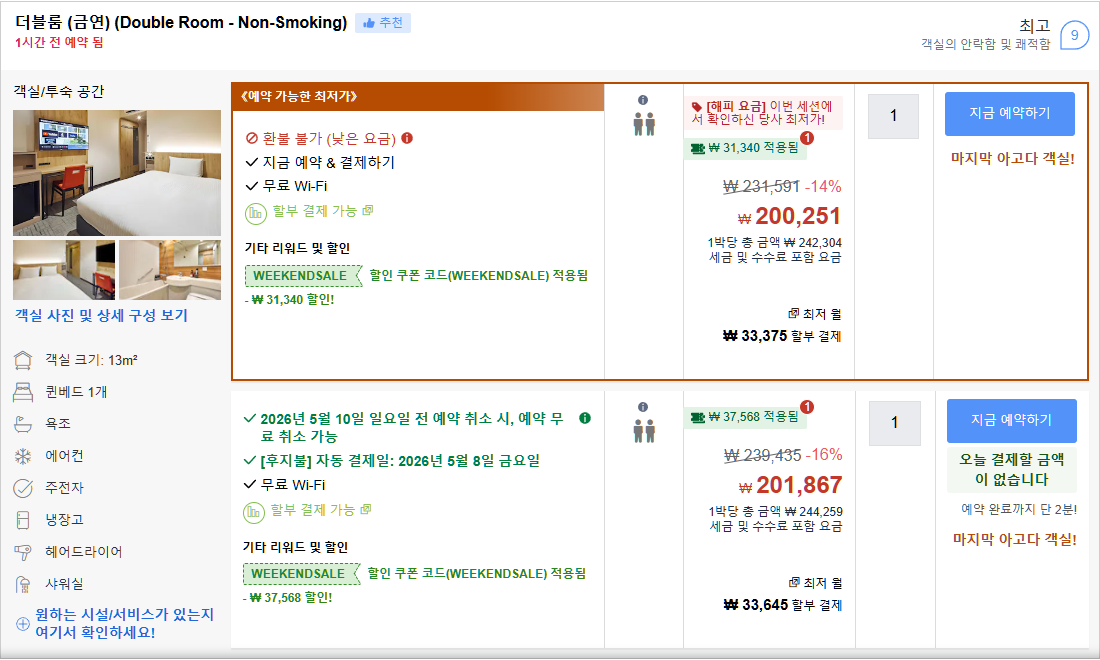Click the crossed-out ₩ 231,591 price
The image size is (1100, 660).
click(x=761, y=187)
